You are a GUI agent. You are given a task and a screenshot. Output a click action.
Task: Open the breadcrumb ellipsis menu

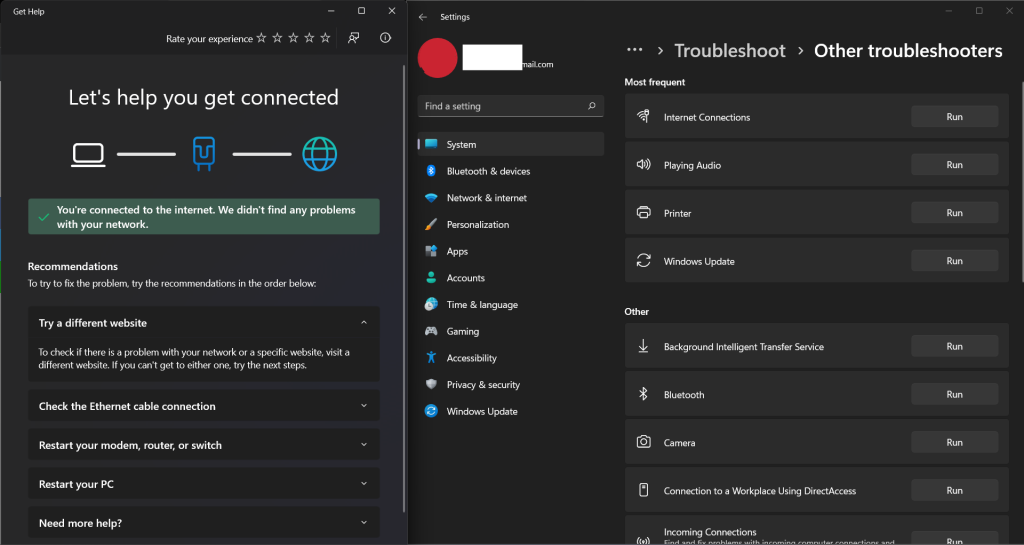(x=634, y=50)
